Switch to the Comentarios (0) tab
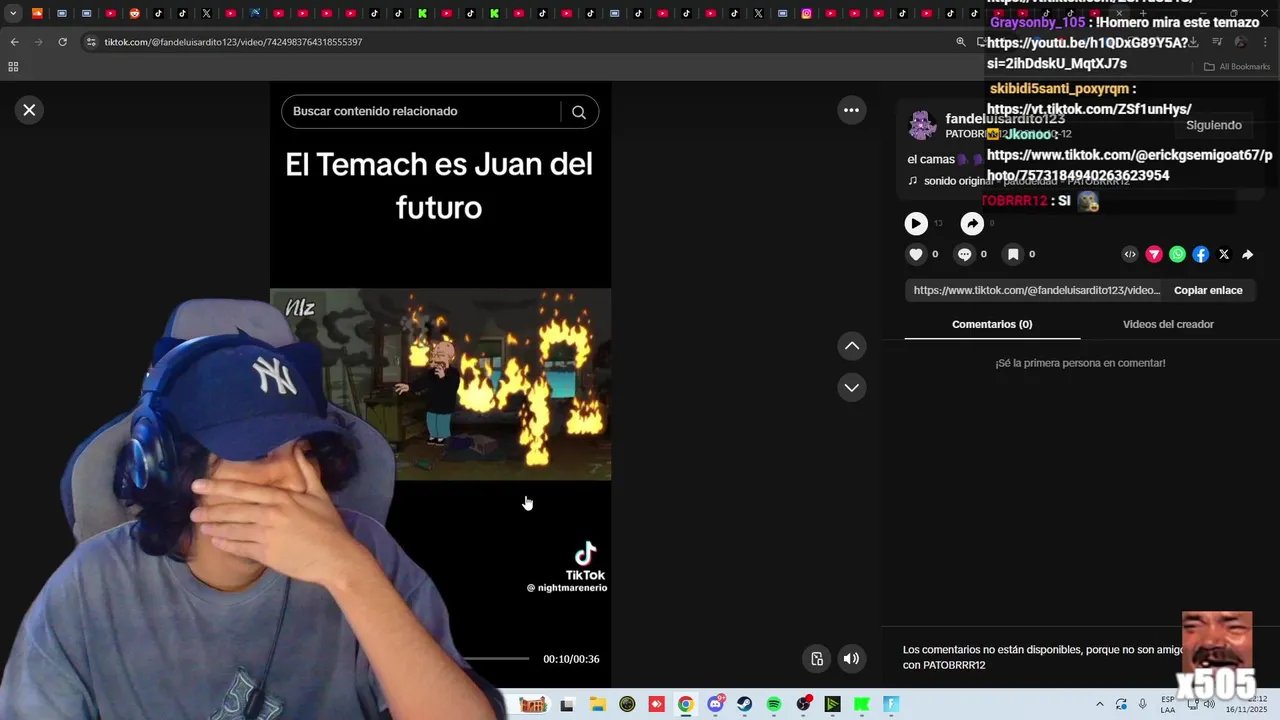 (992, 324)
